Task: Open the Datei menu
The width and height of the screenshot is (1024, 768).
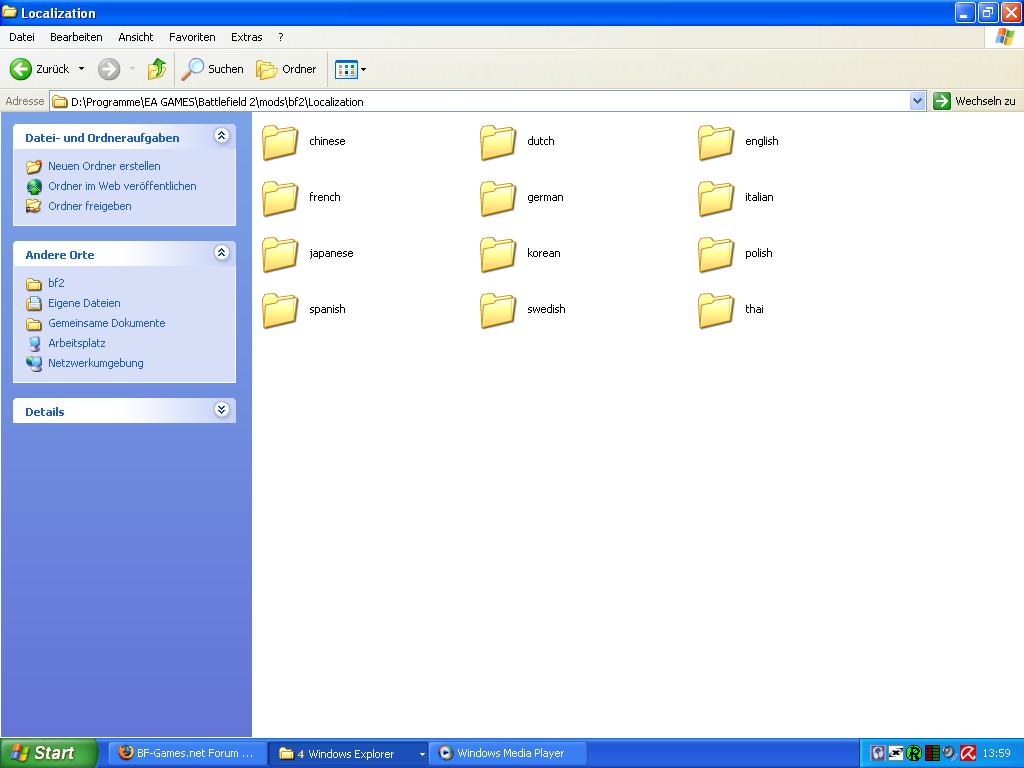Action: click(x=22, y=37)
